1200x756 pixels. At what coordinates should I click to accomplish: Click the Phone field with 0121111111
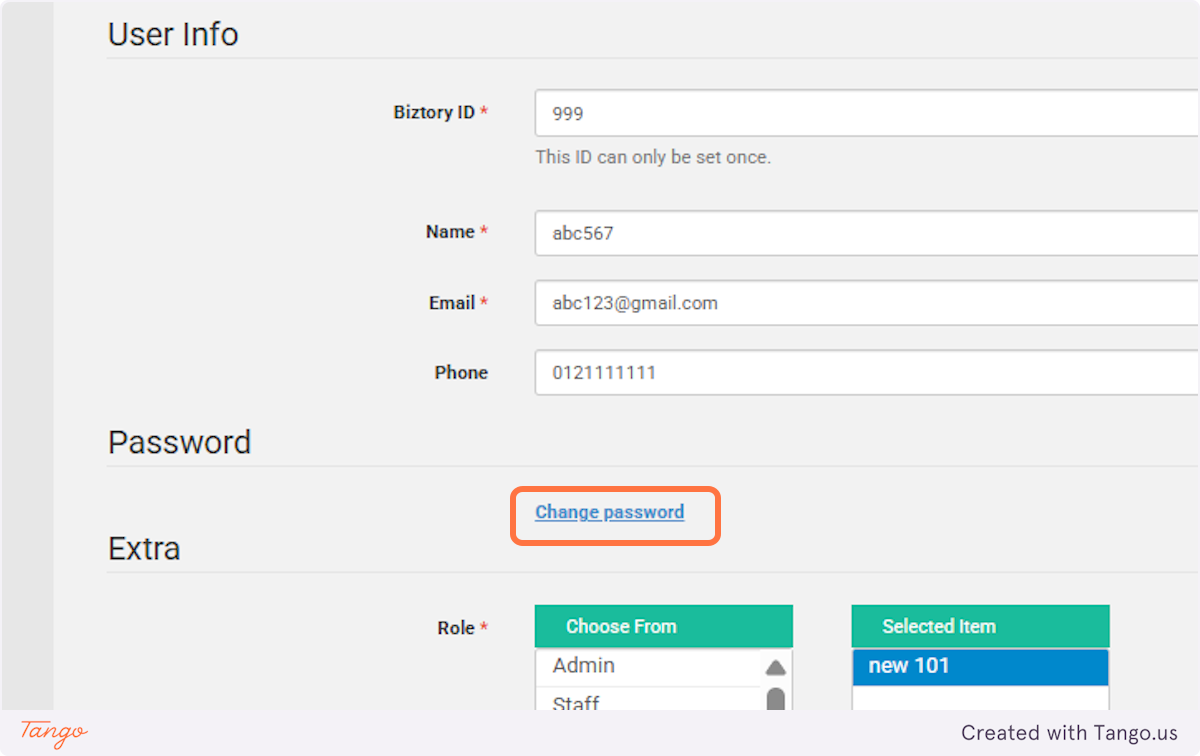coord(867,372)
